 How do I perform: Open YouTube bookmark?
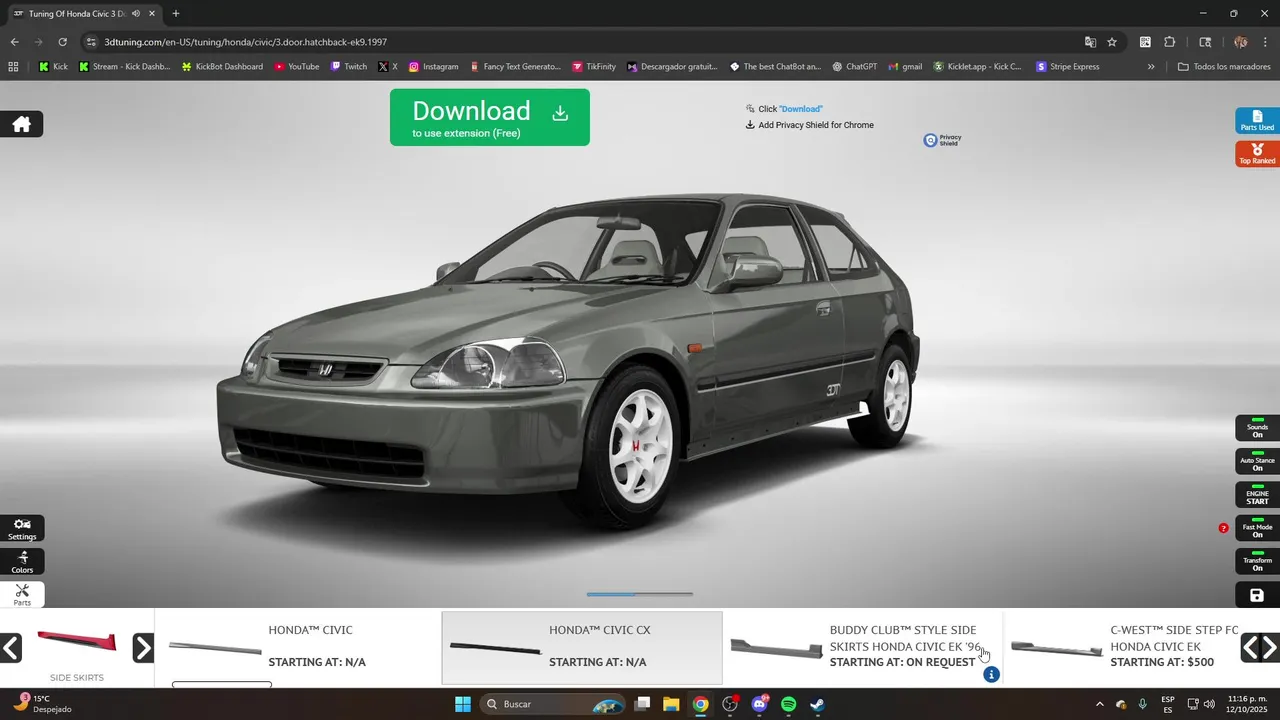click(x=296, y=67)
